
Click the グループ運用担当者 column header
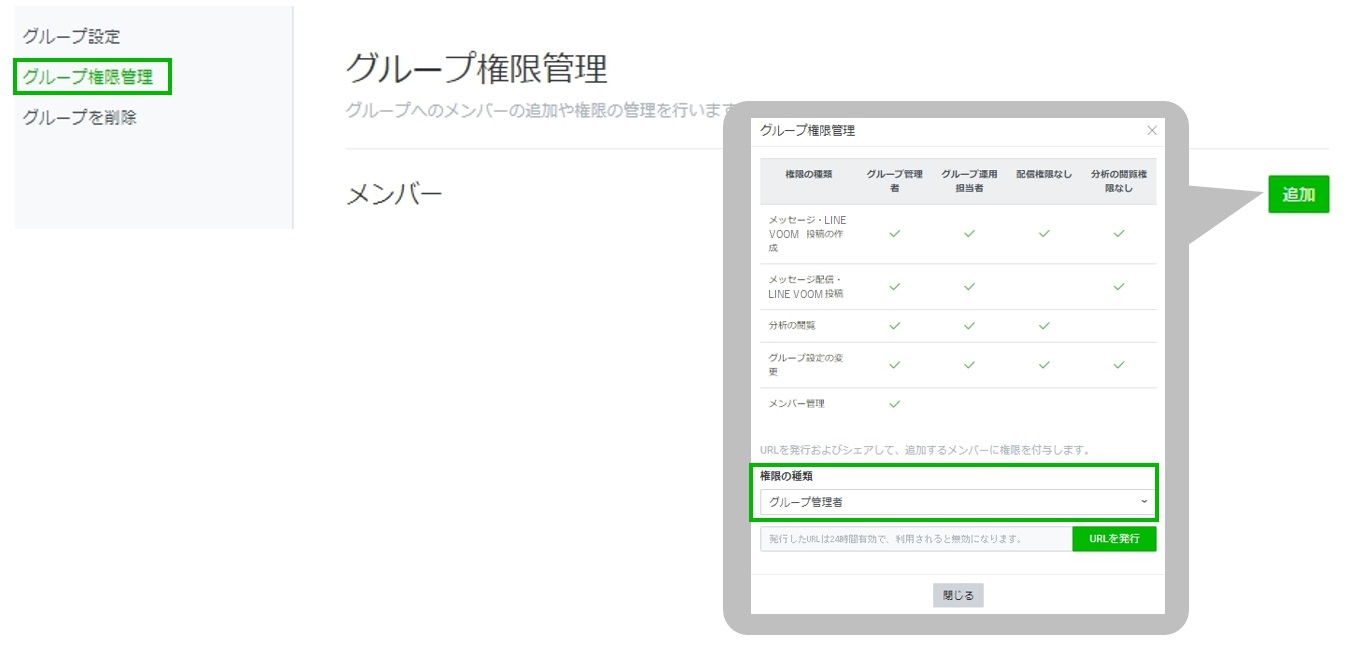click(969, 181)
